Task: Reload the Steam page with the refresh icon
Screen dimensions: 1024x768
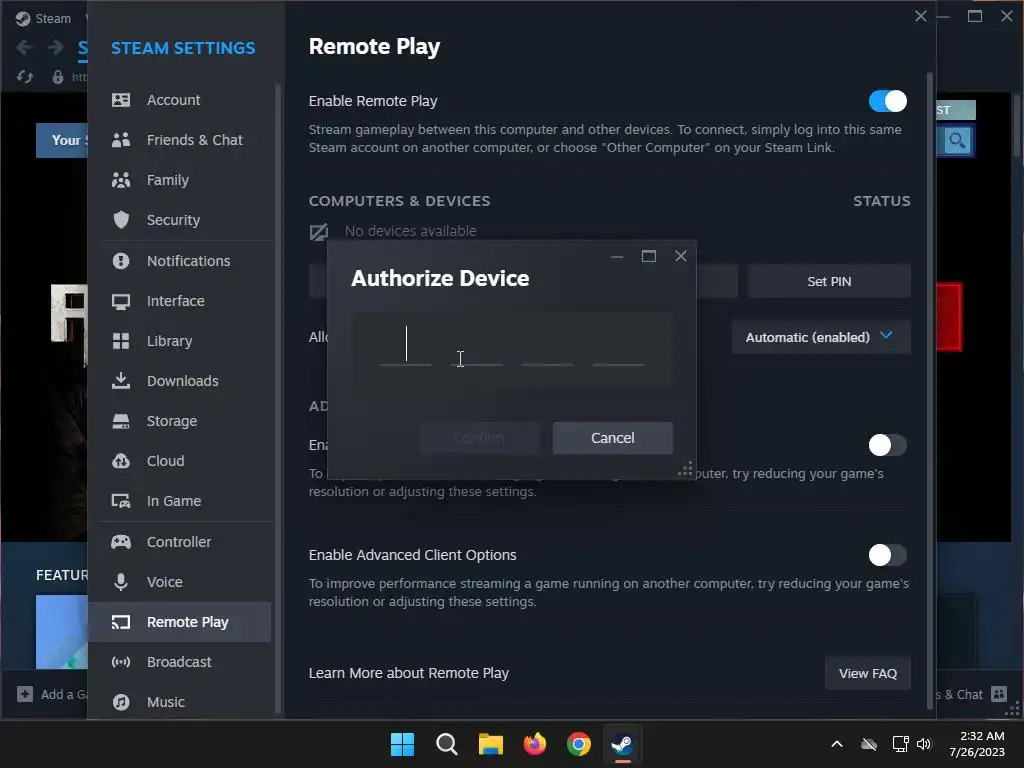Action: 25,77
